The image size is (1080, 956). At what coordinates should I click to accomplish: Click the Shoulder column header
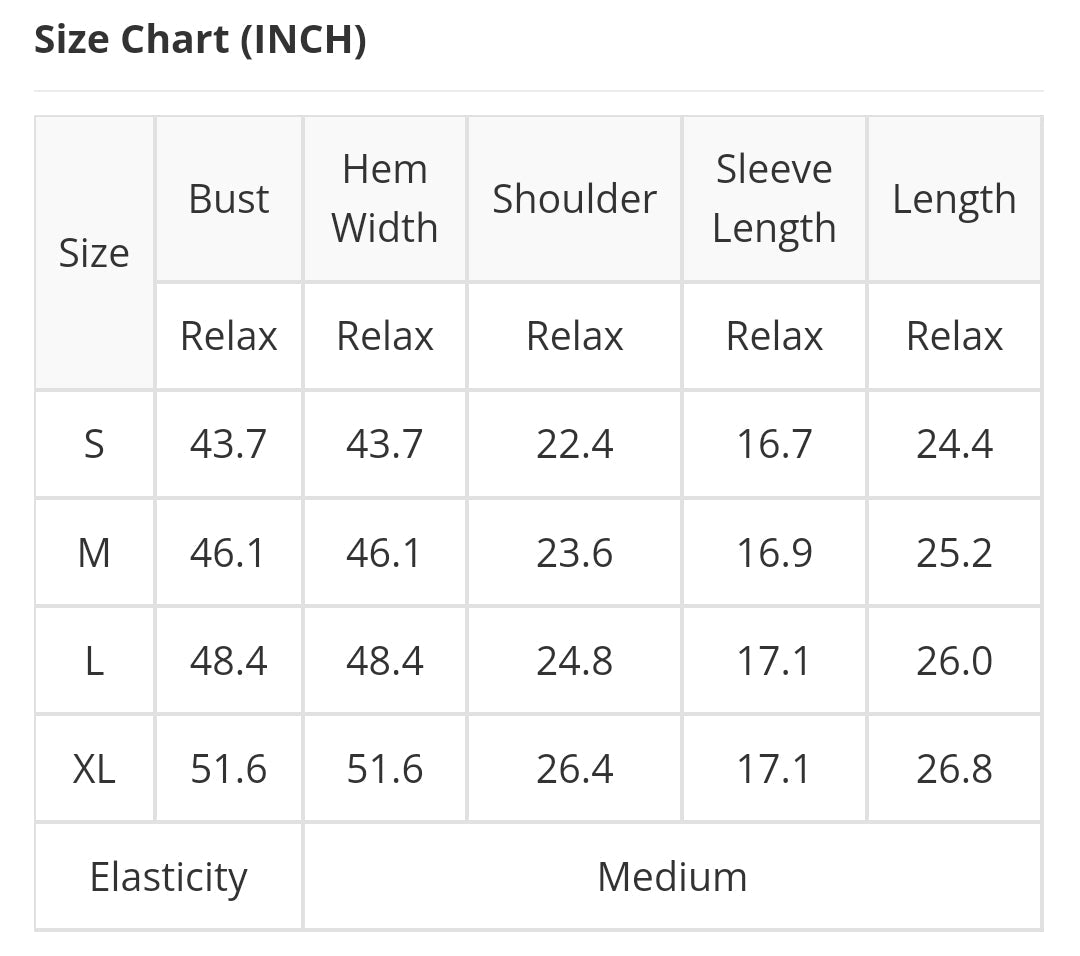pyautogui.click(x=574, y=199)
